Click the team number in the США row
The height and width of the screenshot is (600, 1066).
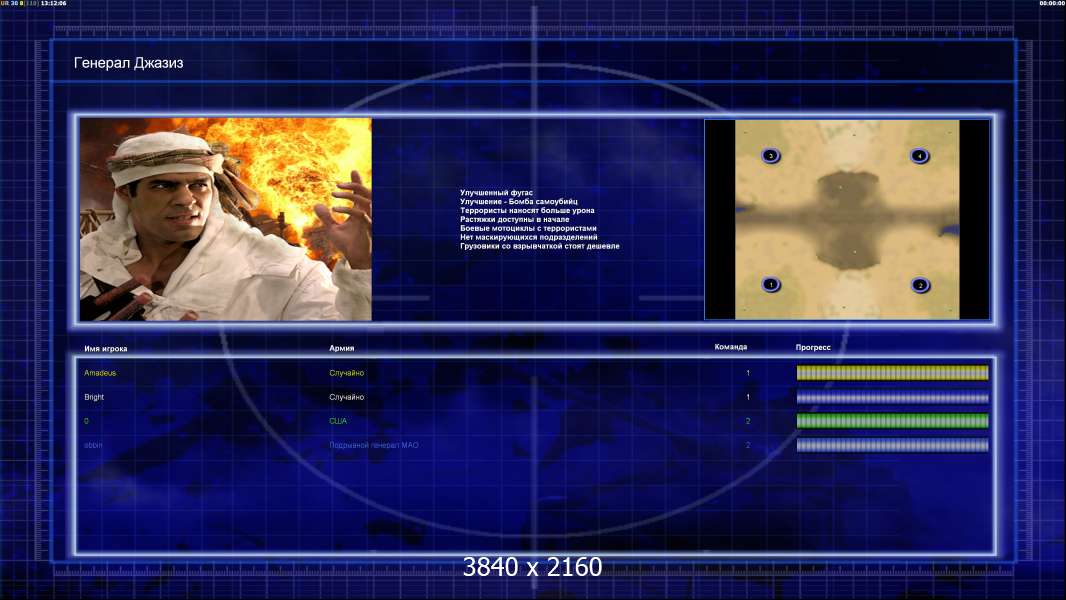pyautogui.click(x=748, y=421)
